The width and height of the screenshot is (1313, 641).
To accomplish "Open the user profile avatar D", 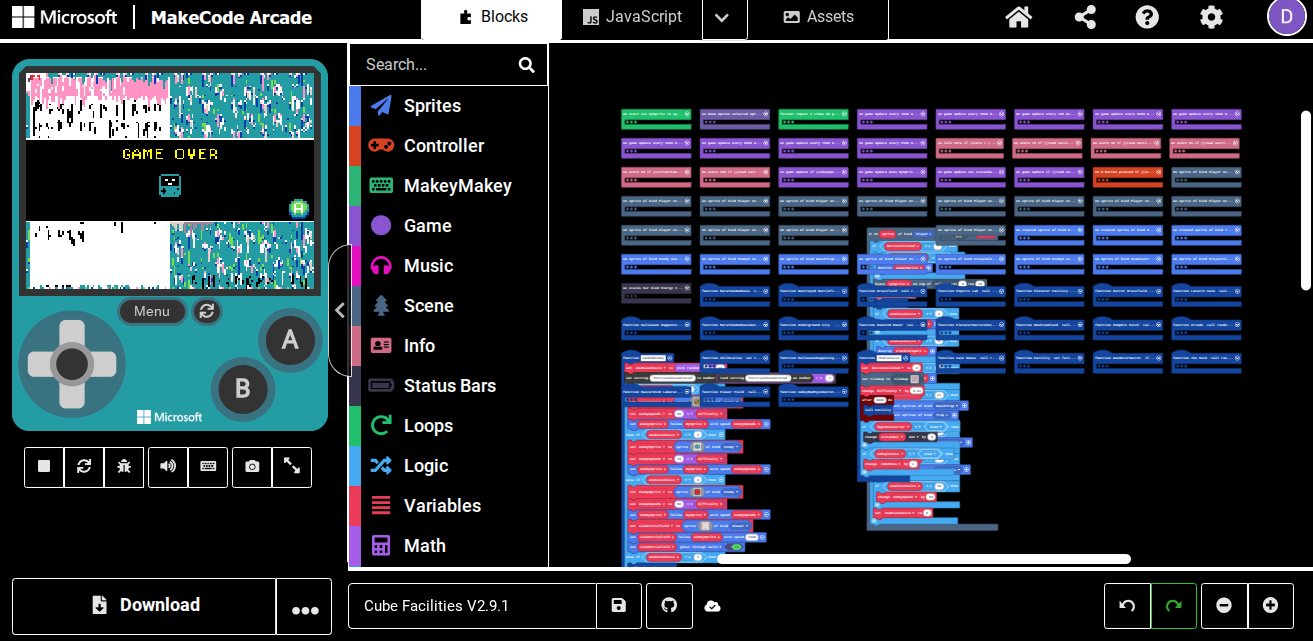I will 1286,17.
